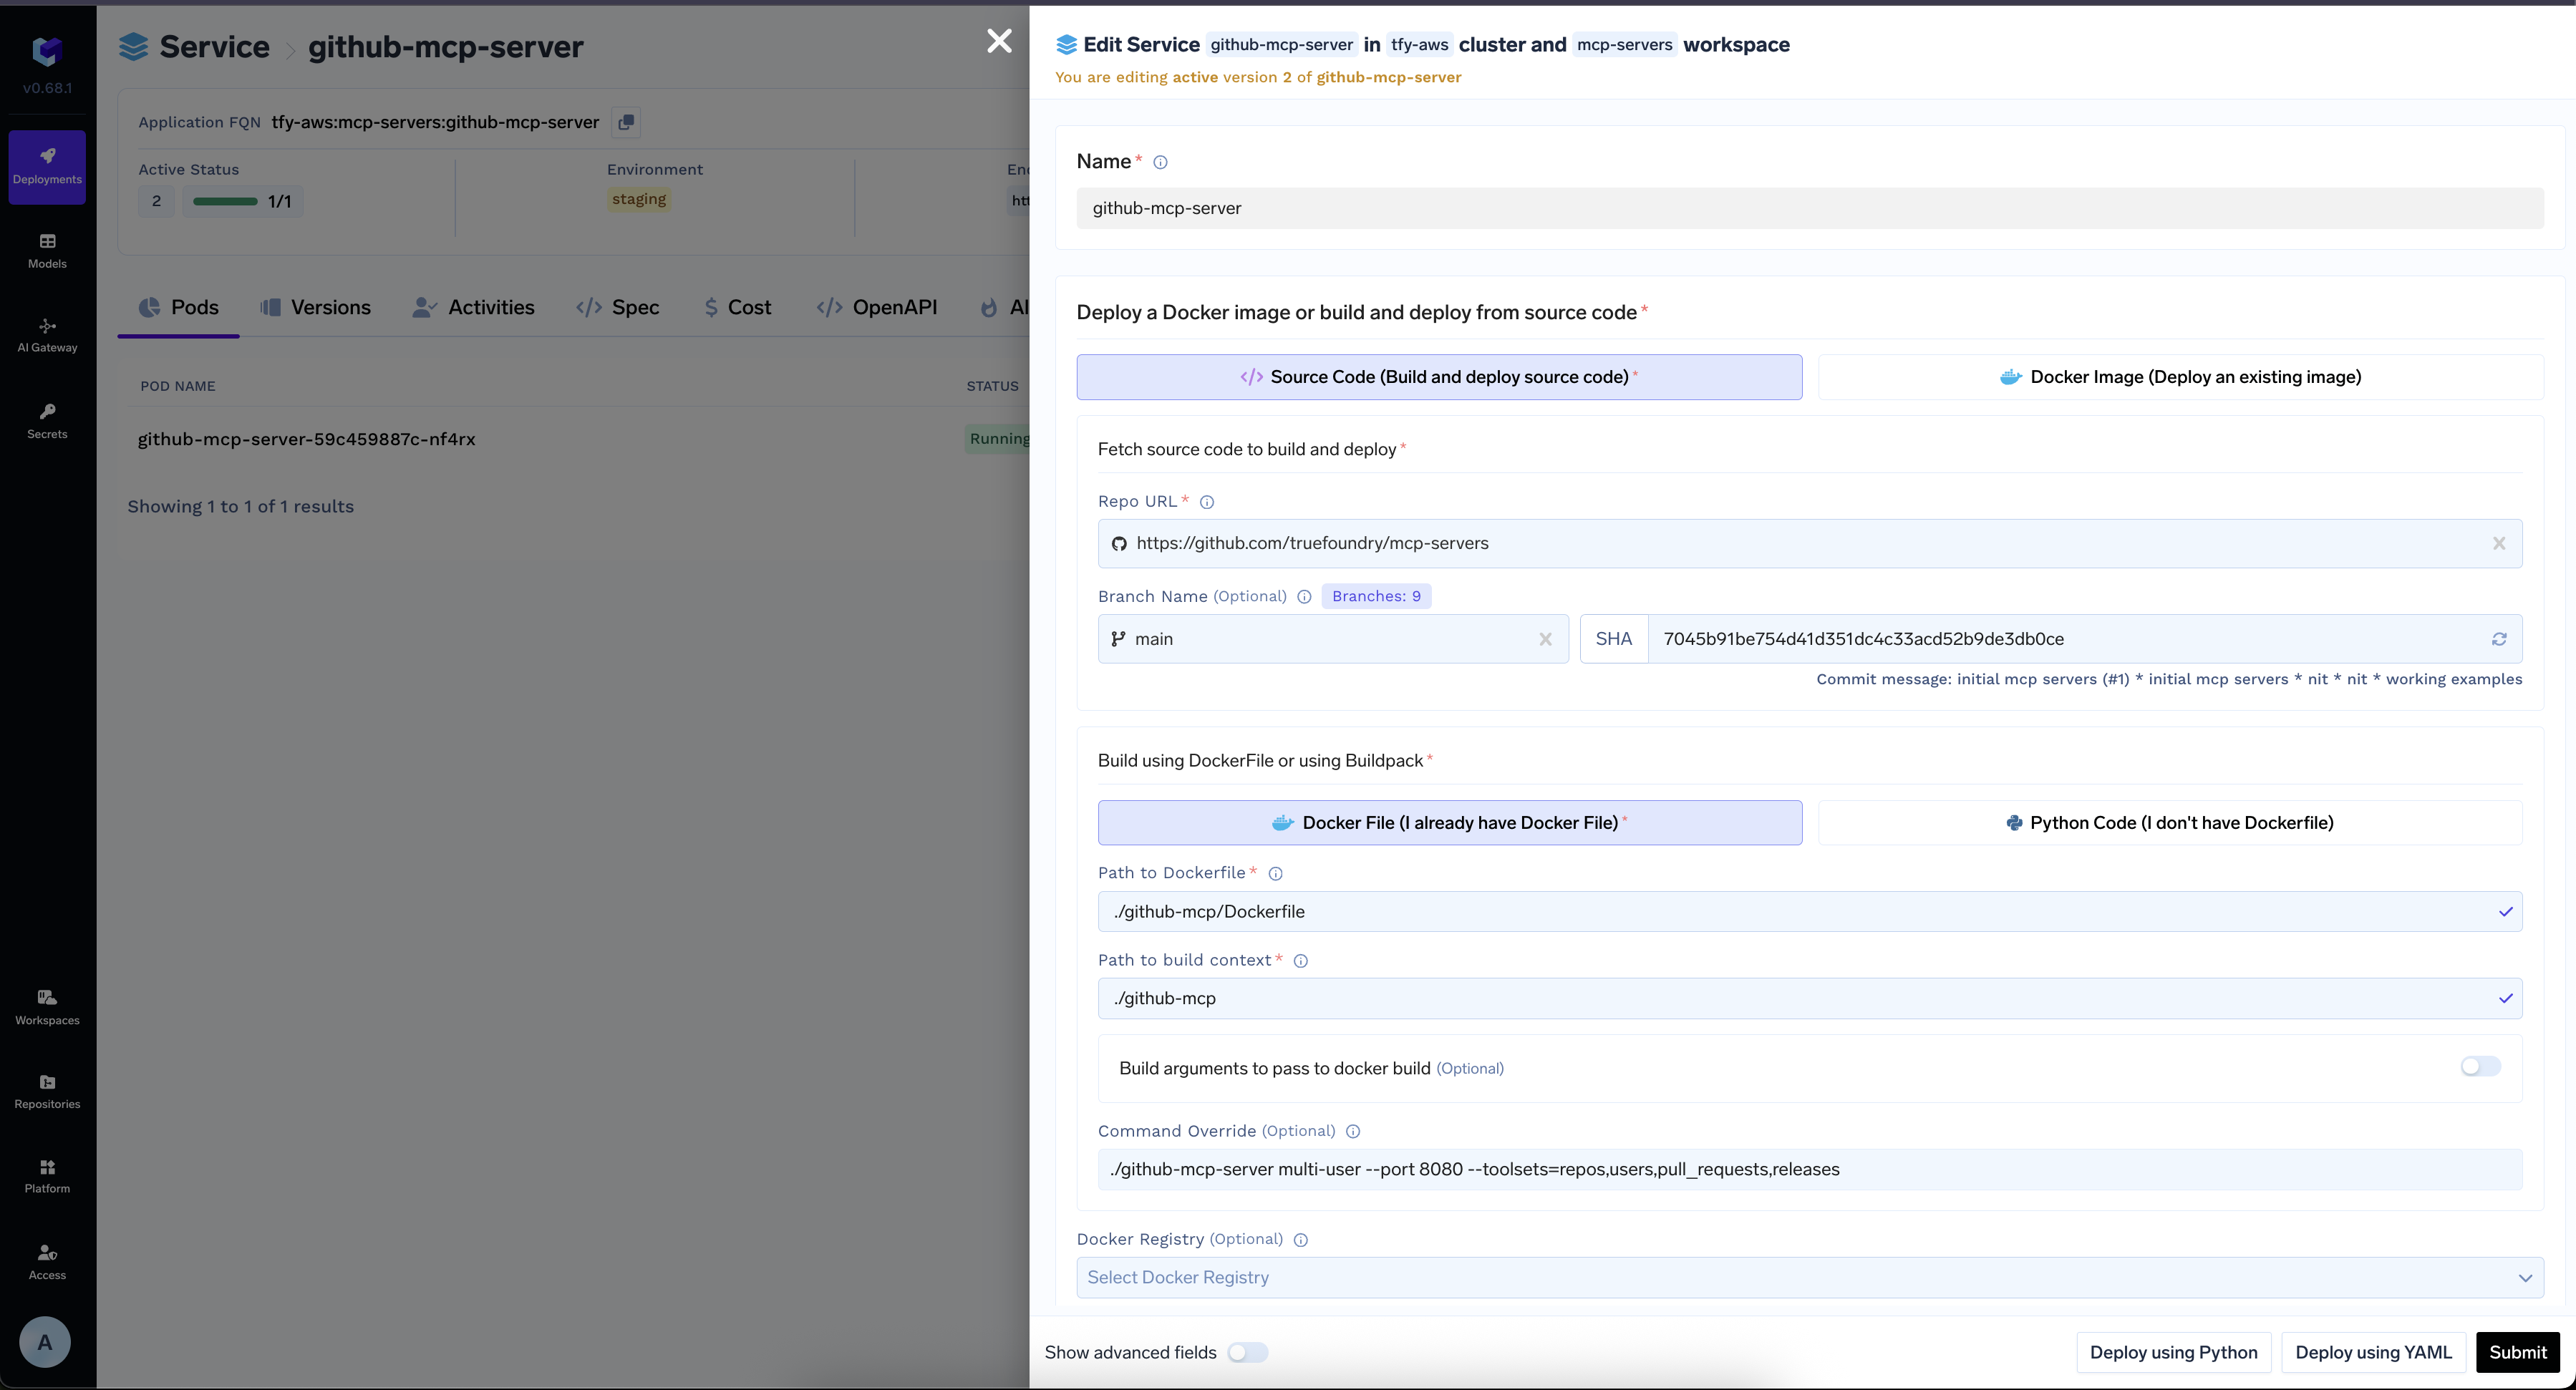Expand the Path to Dockerfile dropdown
2576x1390 pixels.
[x=2505, y=911]
